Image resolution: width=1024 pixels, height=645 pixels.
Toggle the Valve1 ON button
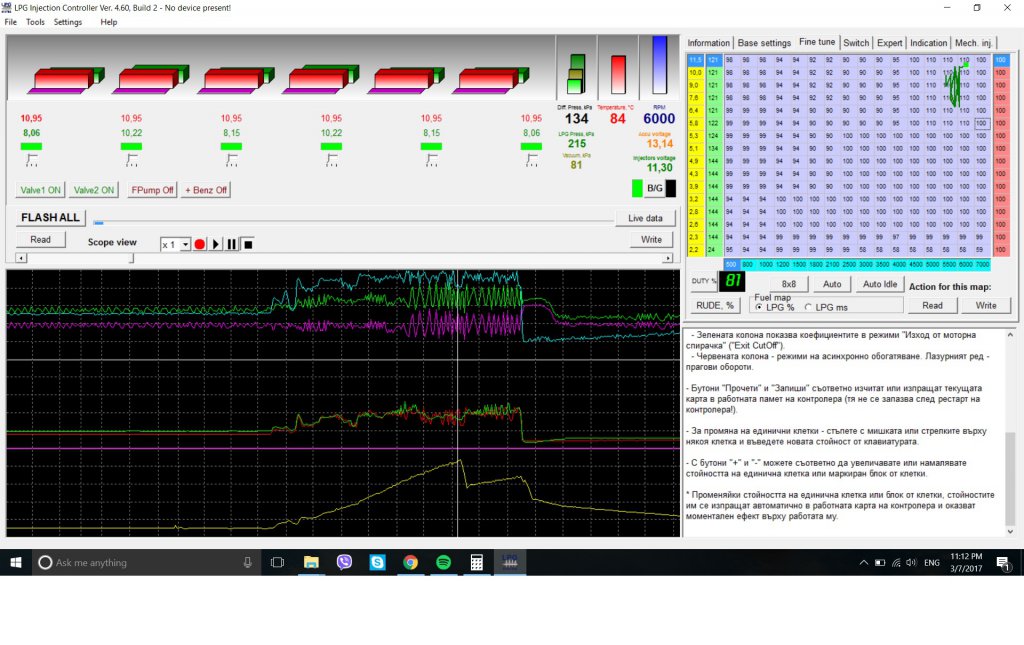[41, 190]
